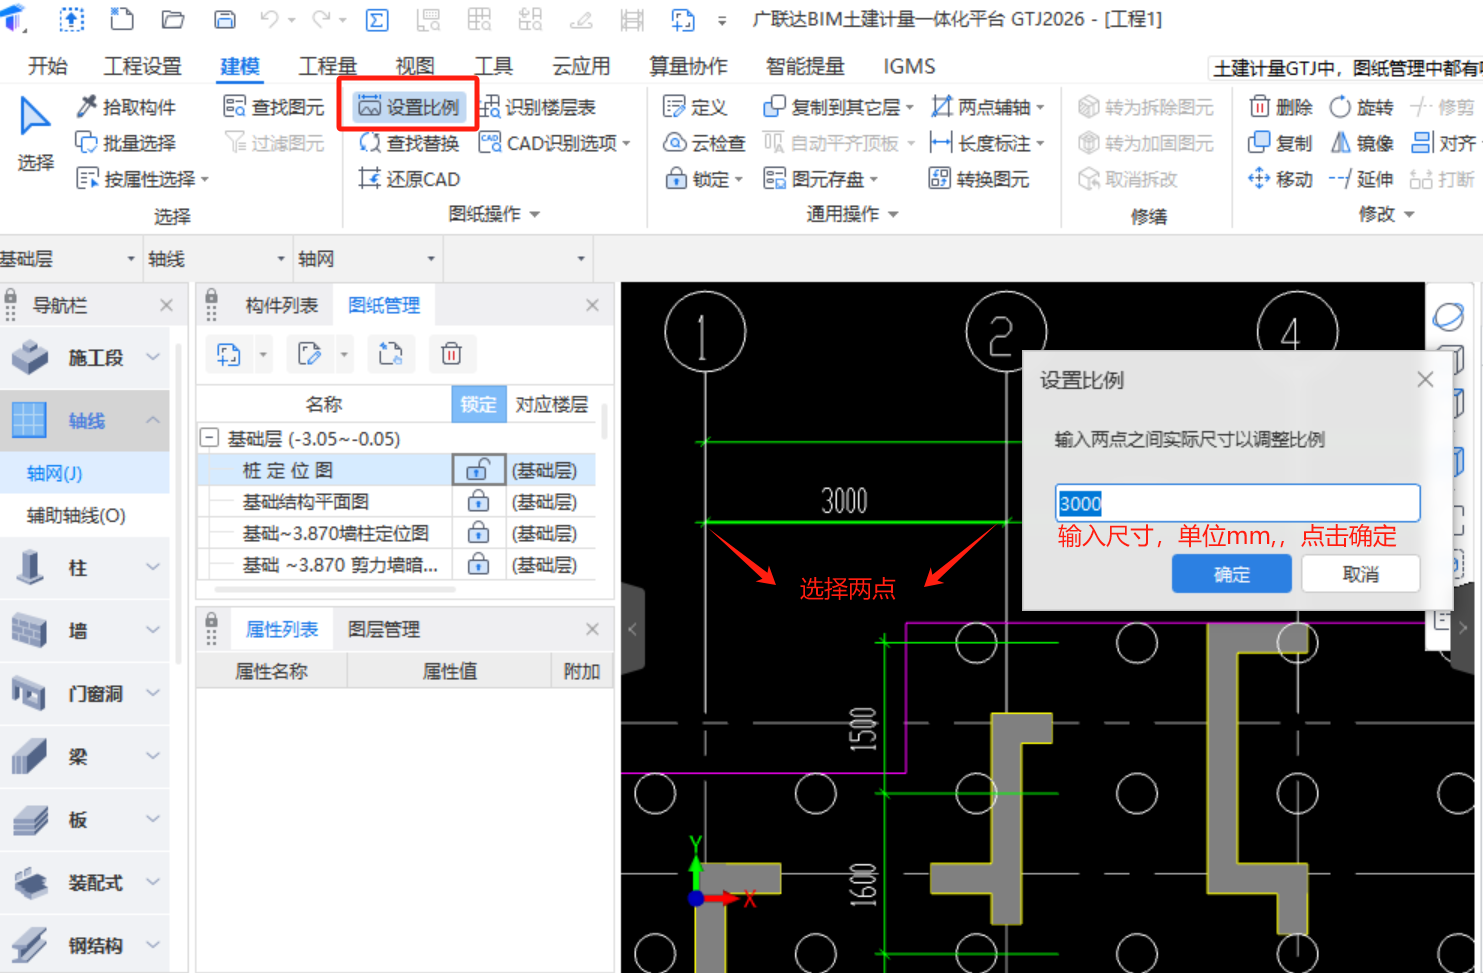The image size is (1483, 973).
Task: Click the dimension input field showing 3000
Action: click(x=1237, y=503)
